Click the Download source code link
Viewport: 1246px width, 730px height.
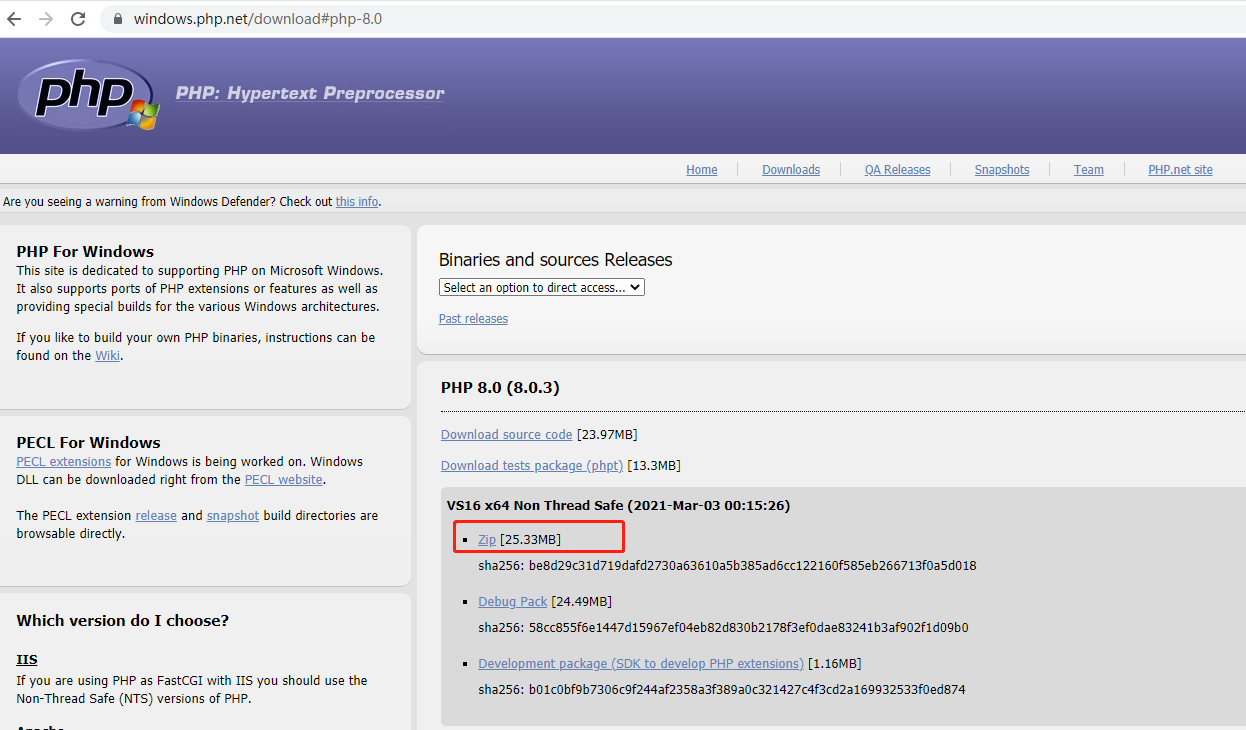click(x=507, y=435)
